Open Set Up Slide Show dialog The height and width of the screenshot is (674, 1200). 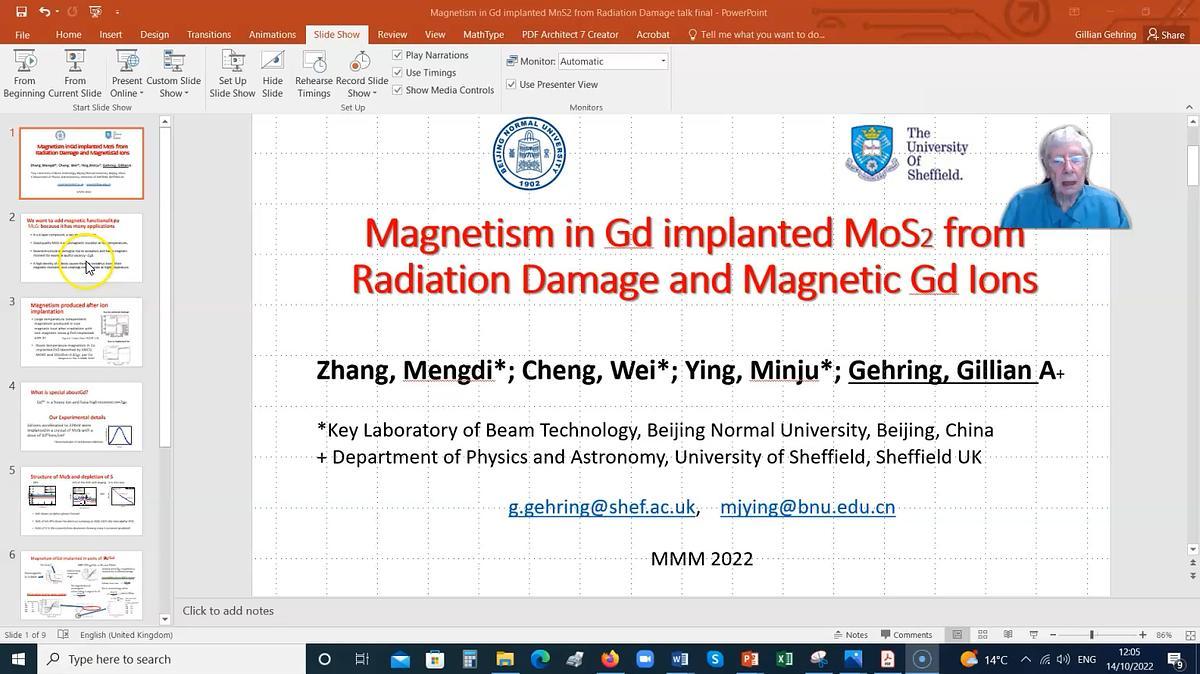point(232,74)
